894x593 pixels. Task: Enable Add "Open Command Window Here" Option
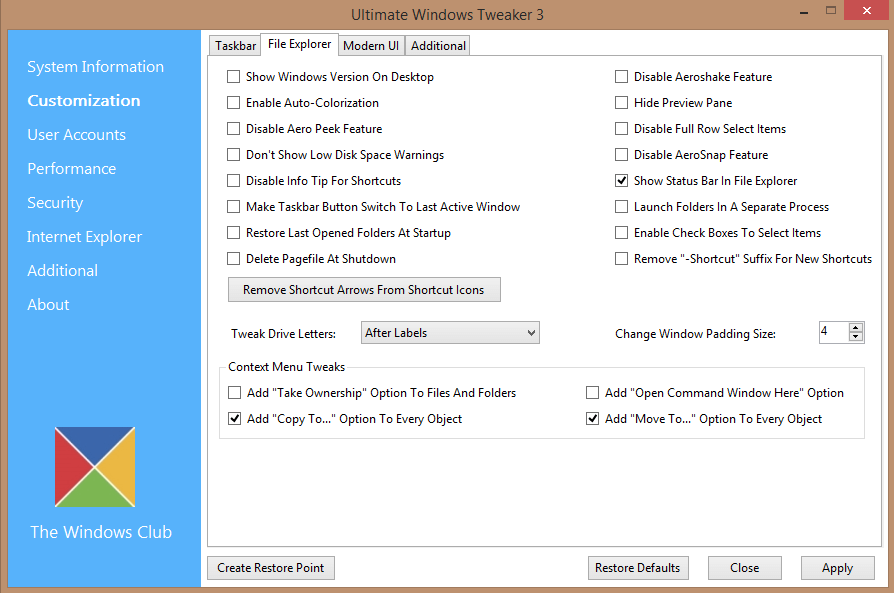pos(592,392)
